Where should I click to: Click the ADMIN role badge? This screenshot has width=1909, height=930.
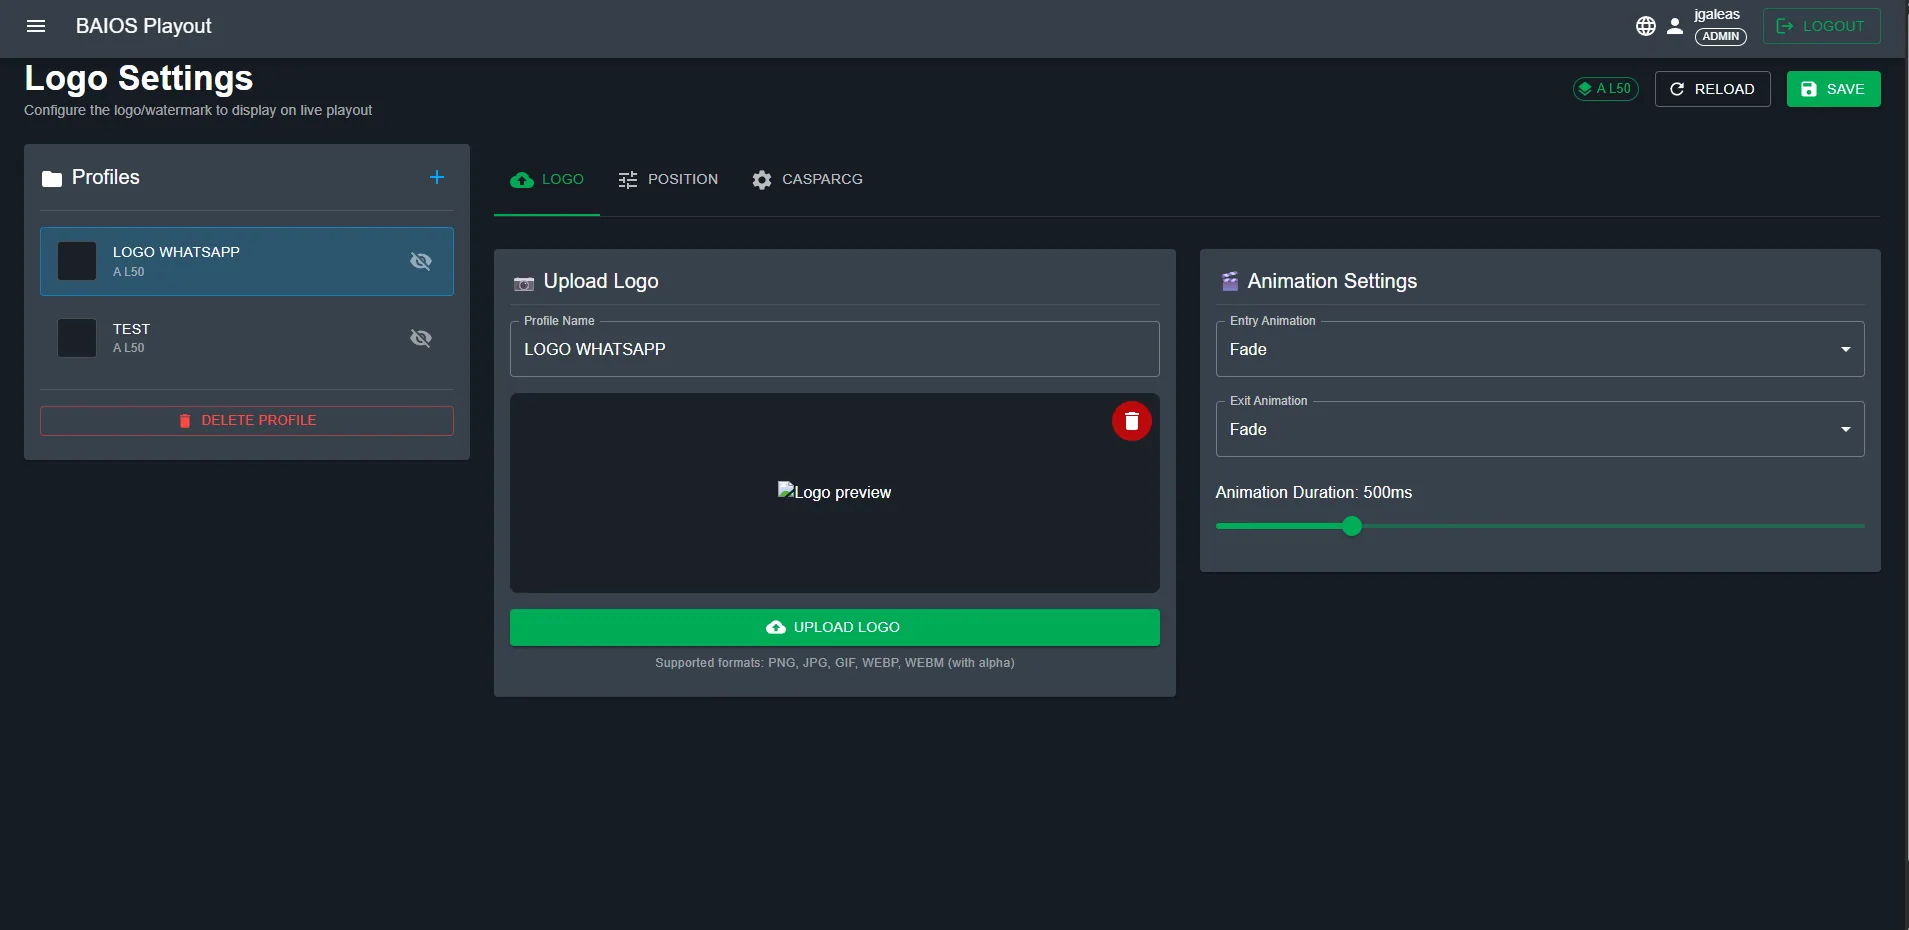point(1721,37)
